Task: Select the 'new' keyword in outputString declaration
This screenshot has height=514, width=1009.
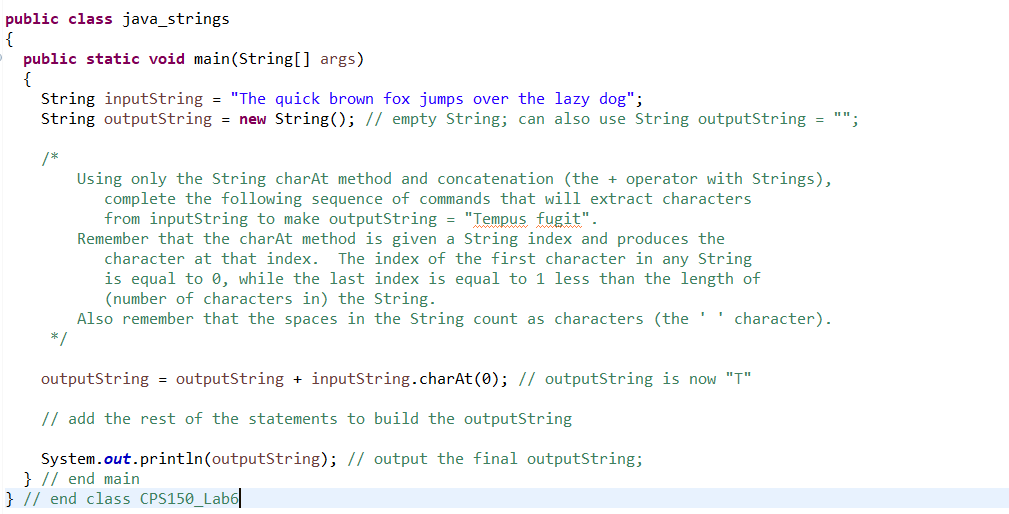Action: pos(252,119)
